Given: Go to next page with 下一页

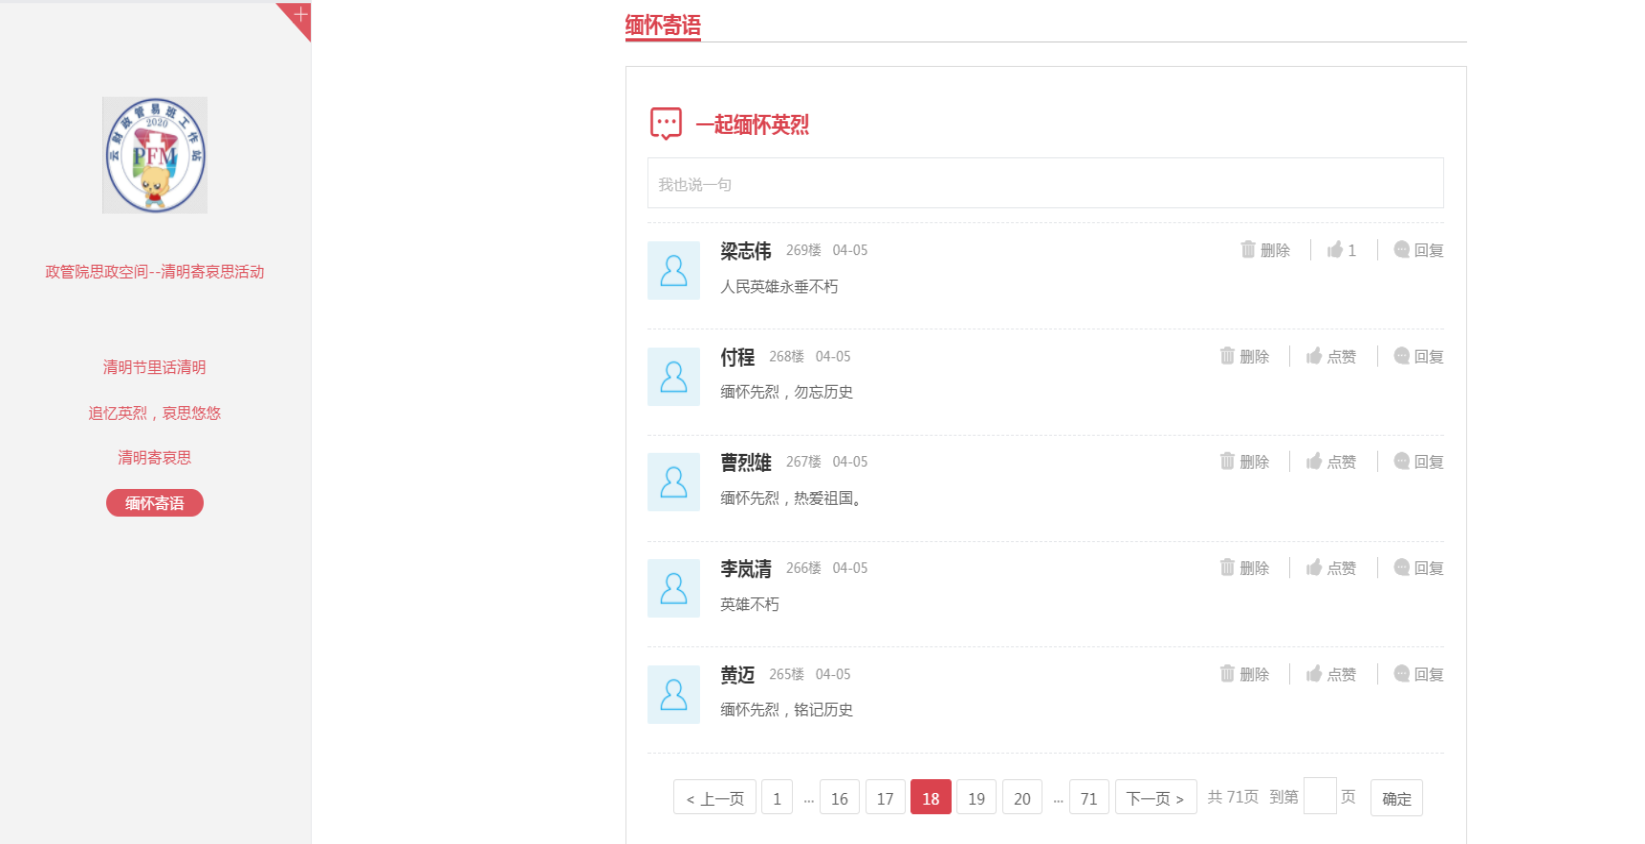Looking at the screenshot, I should tap(1155, 798).
